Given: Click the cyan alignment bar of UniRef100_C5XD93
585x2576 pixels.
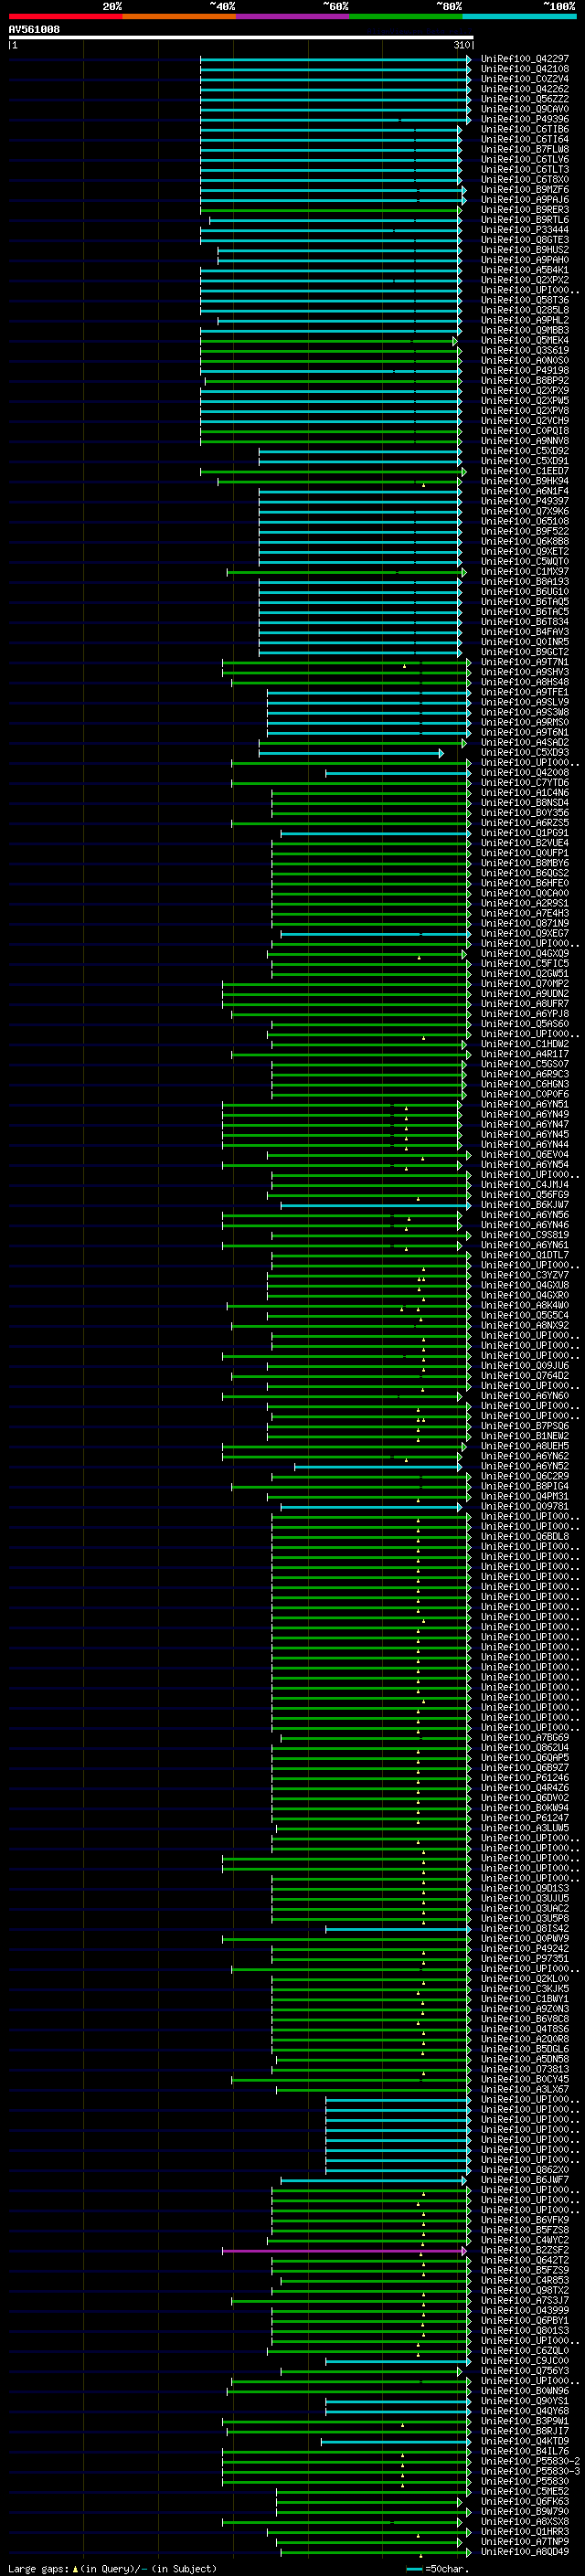Looking at the screenshot, I should tap(350, 753).
